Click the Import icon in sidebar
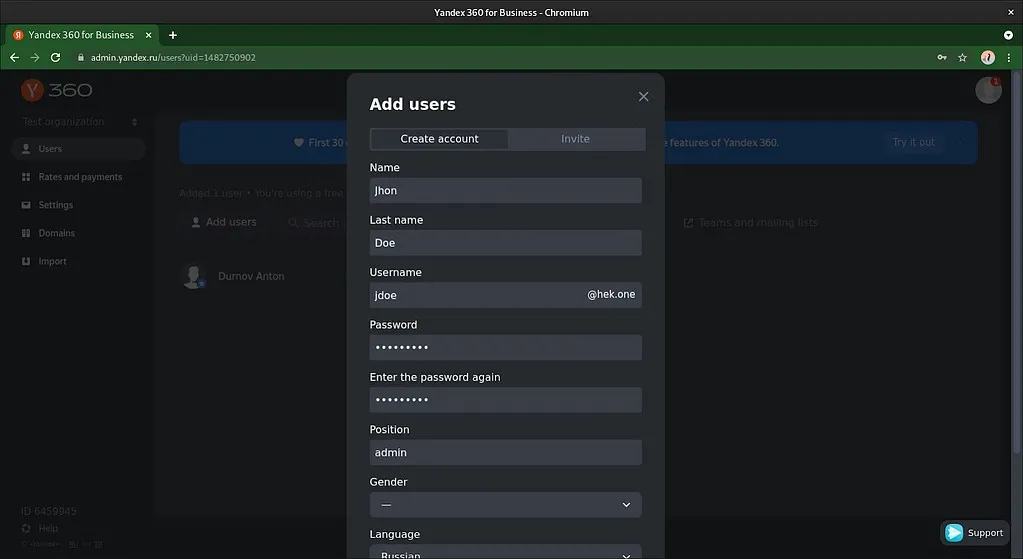The width and height of the screenshot is (1023, 559). 26,261
